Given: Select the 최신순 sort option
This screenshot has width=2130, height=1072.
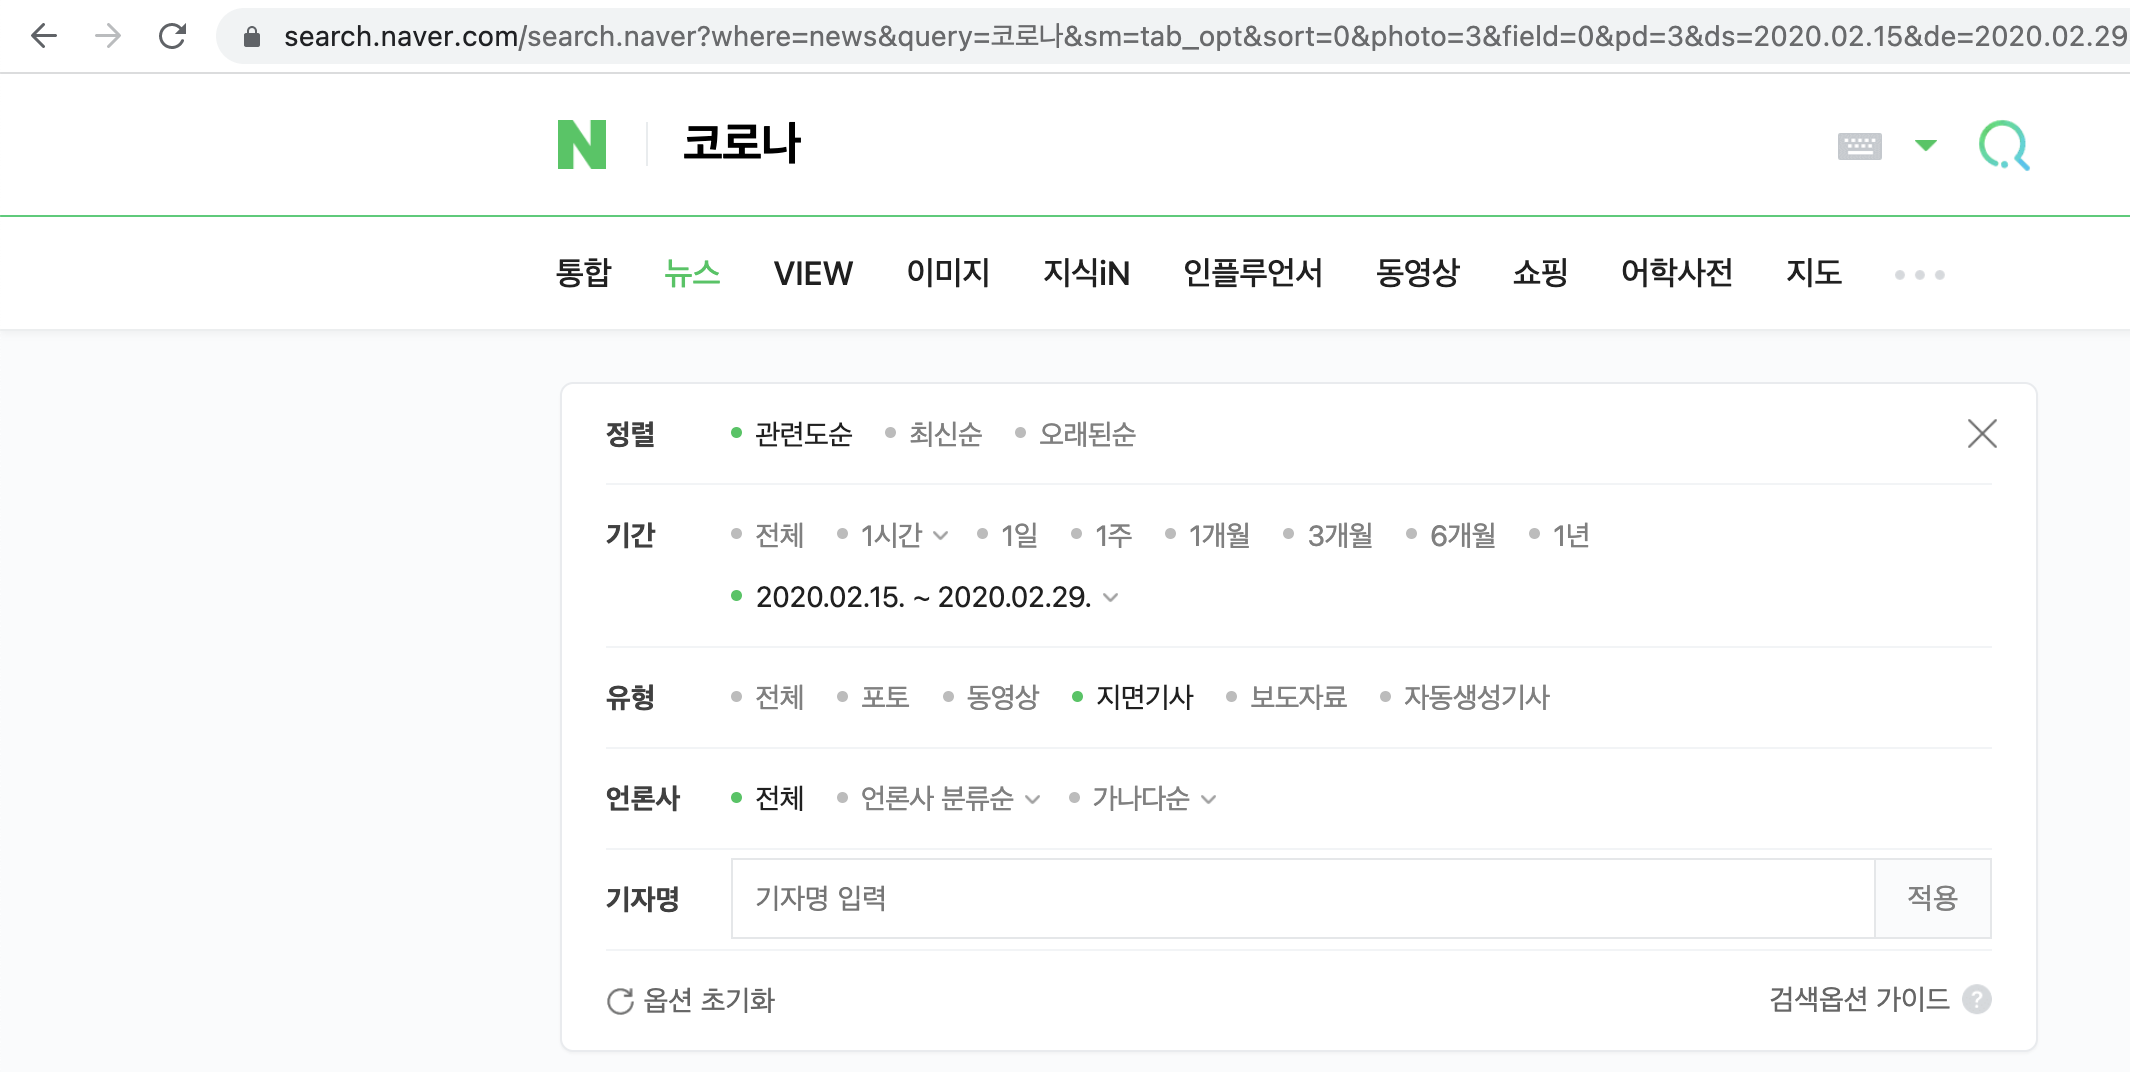Looking at the screenshot, I should point(945,434).
